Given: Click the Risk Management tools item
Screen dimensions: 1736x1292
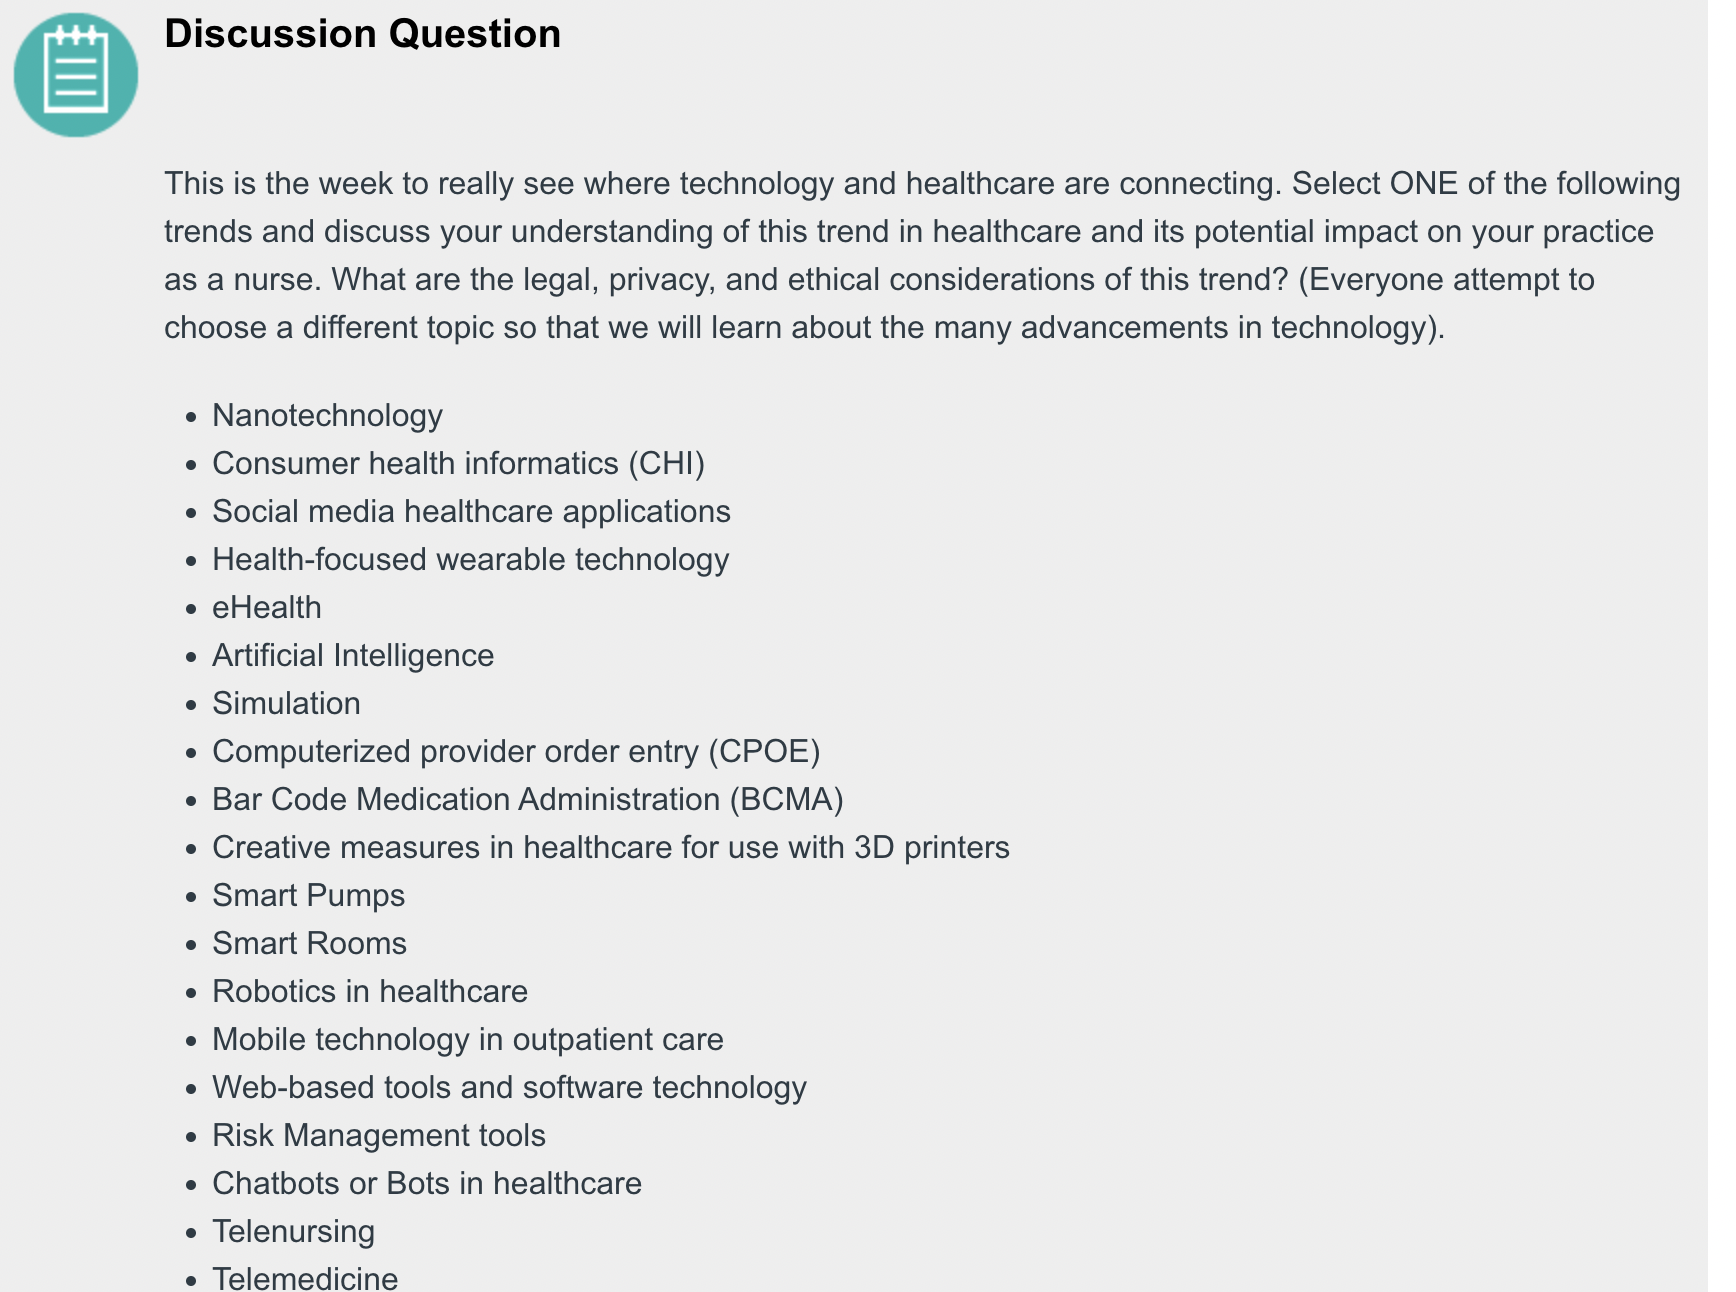Looking at the screenshot, I should (x=379, y=1136).
